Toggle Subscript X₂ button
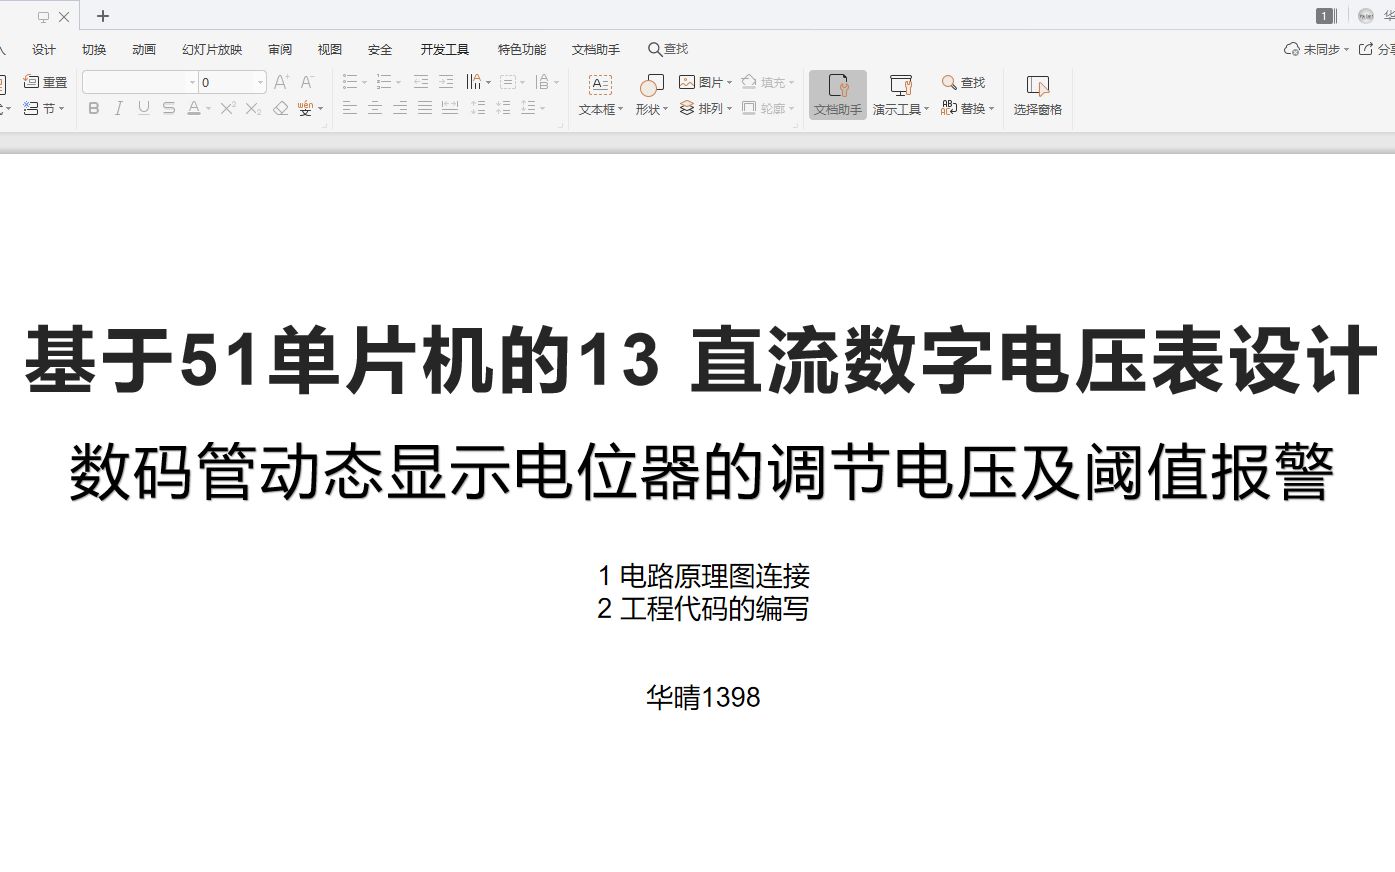The image size is (1395, 872). pyautogui.click(x=254, y=108)
